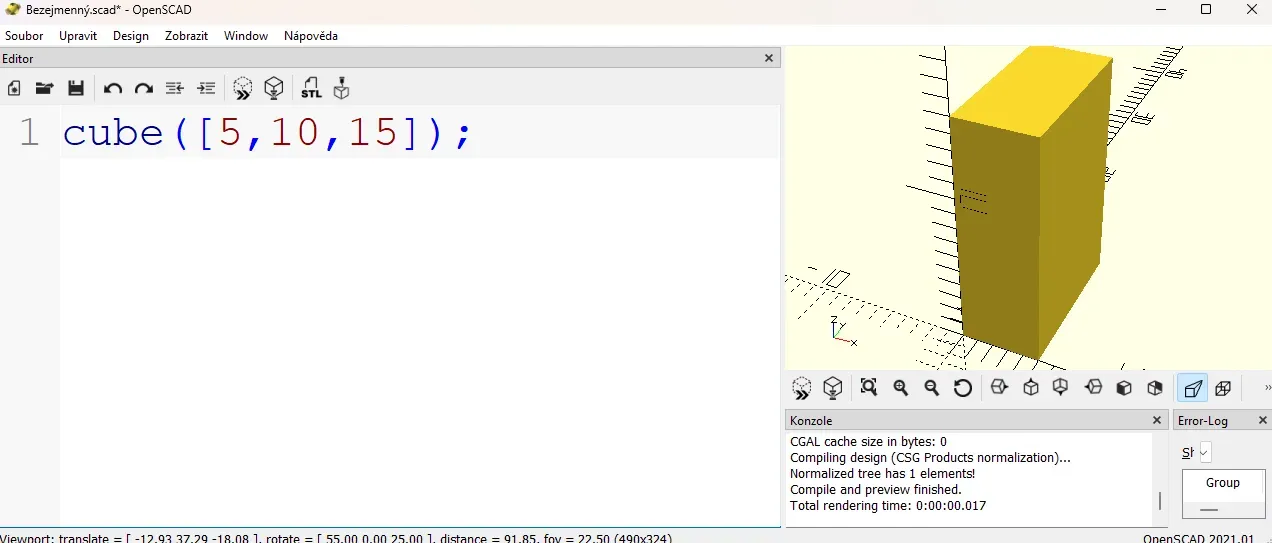Toggle Perspective projection mode
The image size is (1272, 543).
coord(1193,388)
